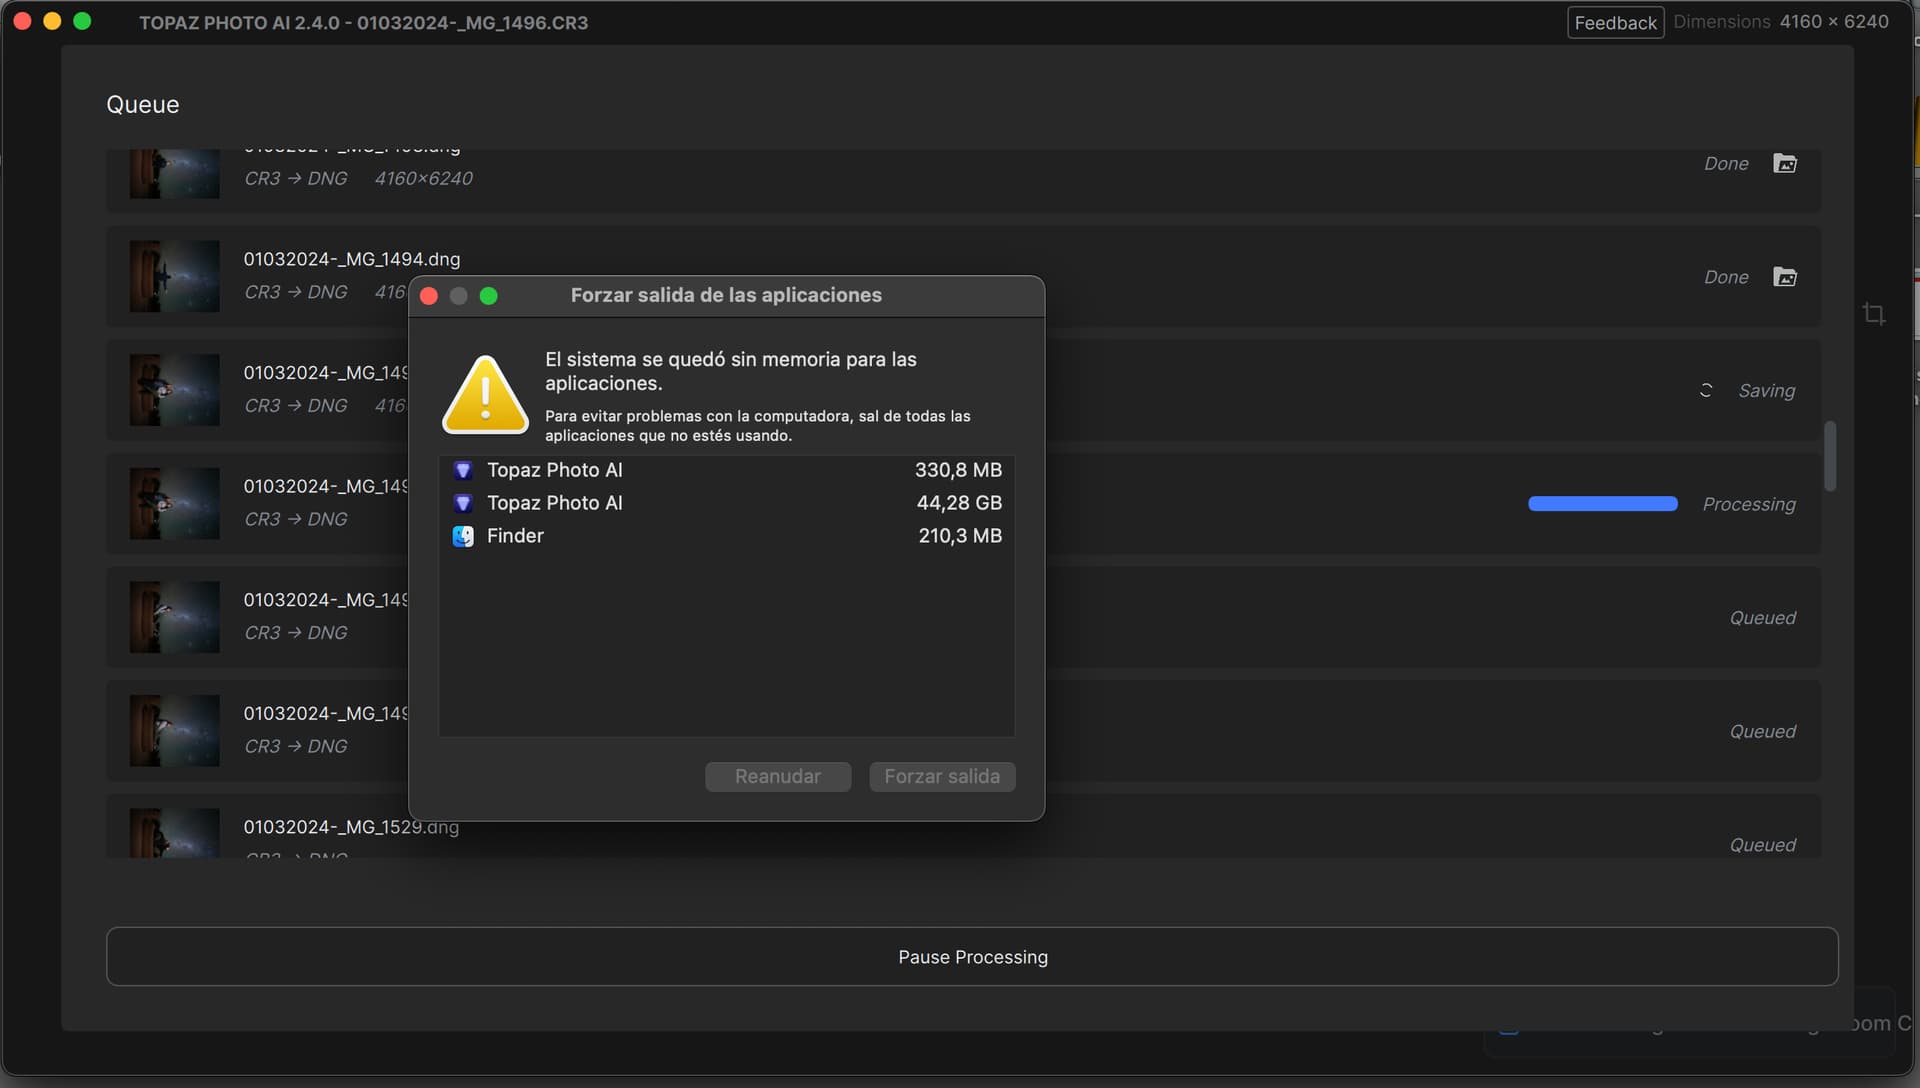Click the queue scrollbar handle

(1832, 456)
